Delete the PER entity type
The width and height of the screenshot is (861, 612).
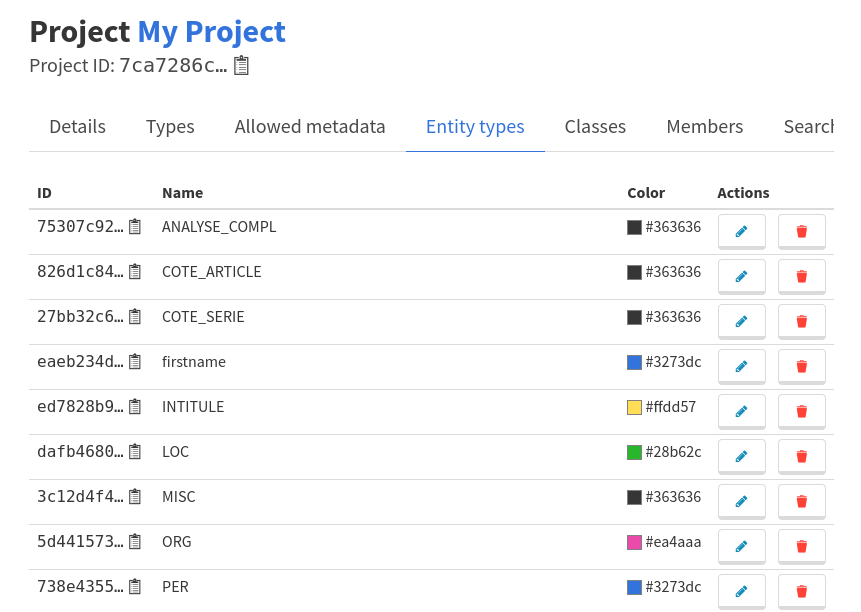pyautogui.click(x=801, y=591)
